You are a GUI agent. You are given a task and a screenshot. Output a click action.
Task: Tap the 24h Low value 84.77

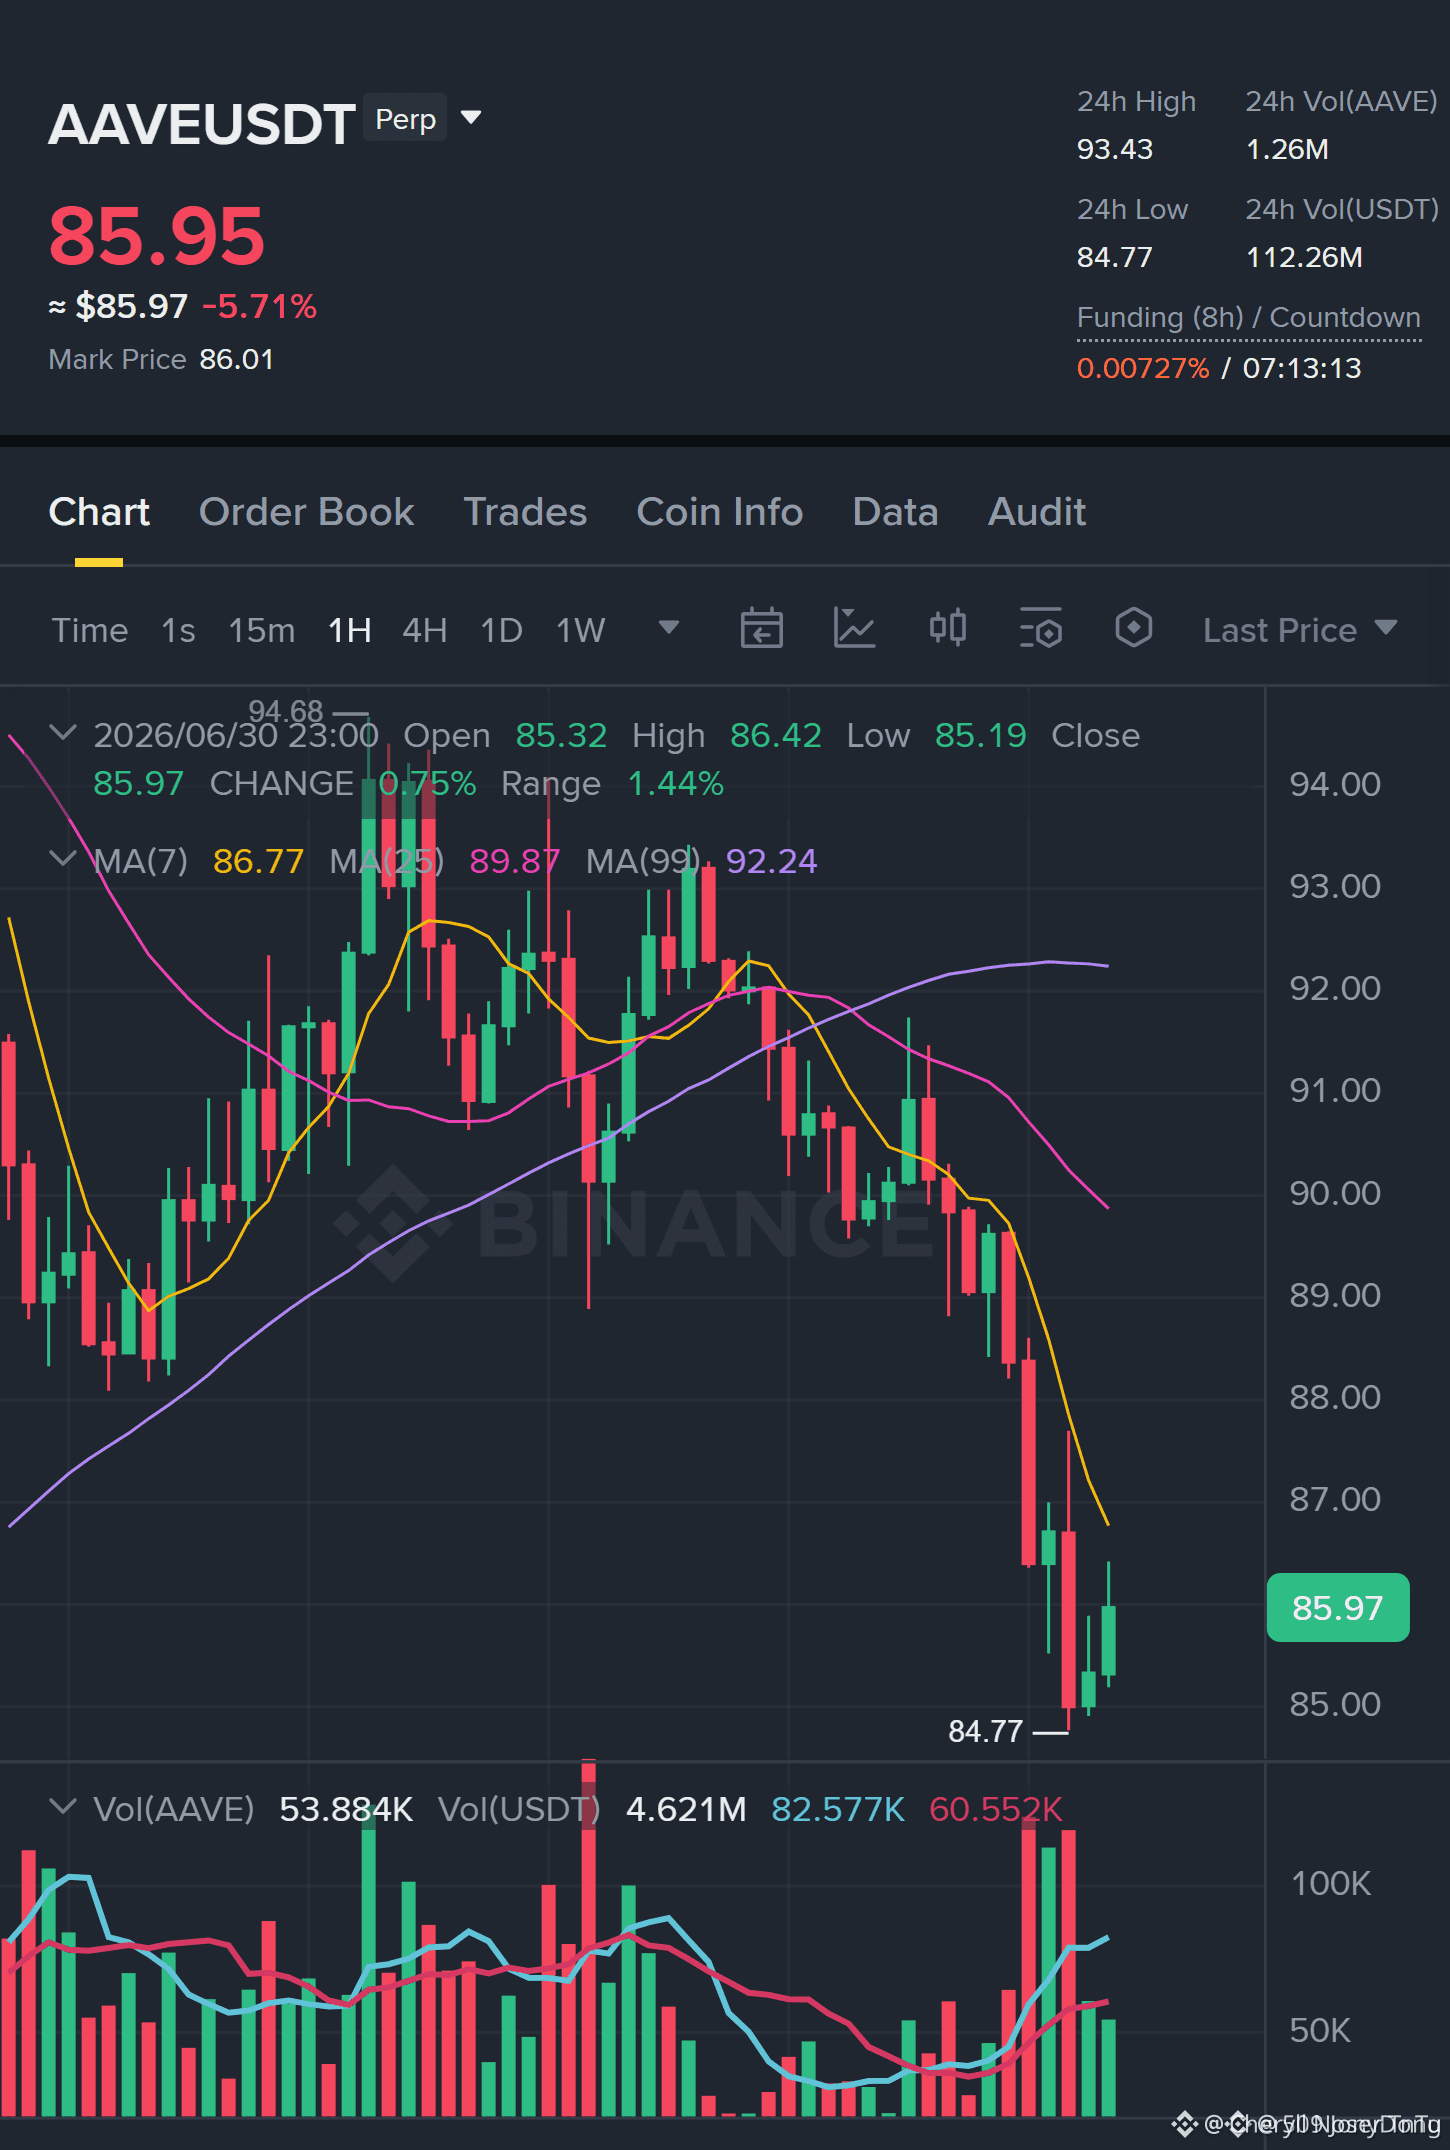click(1115, 257)
